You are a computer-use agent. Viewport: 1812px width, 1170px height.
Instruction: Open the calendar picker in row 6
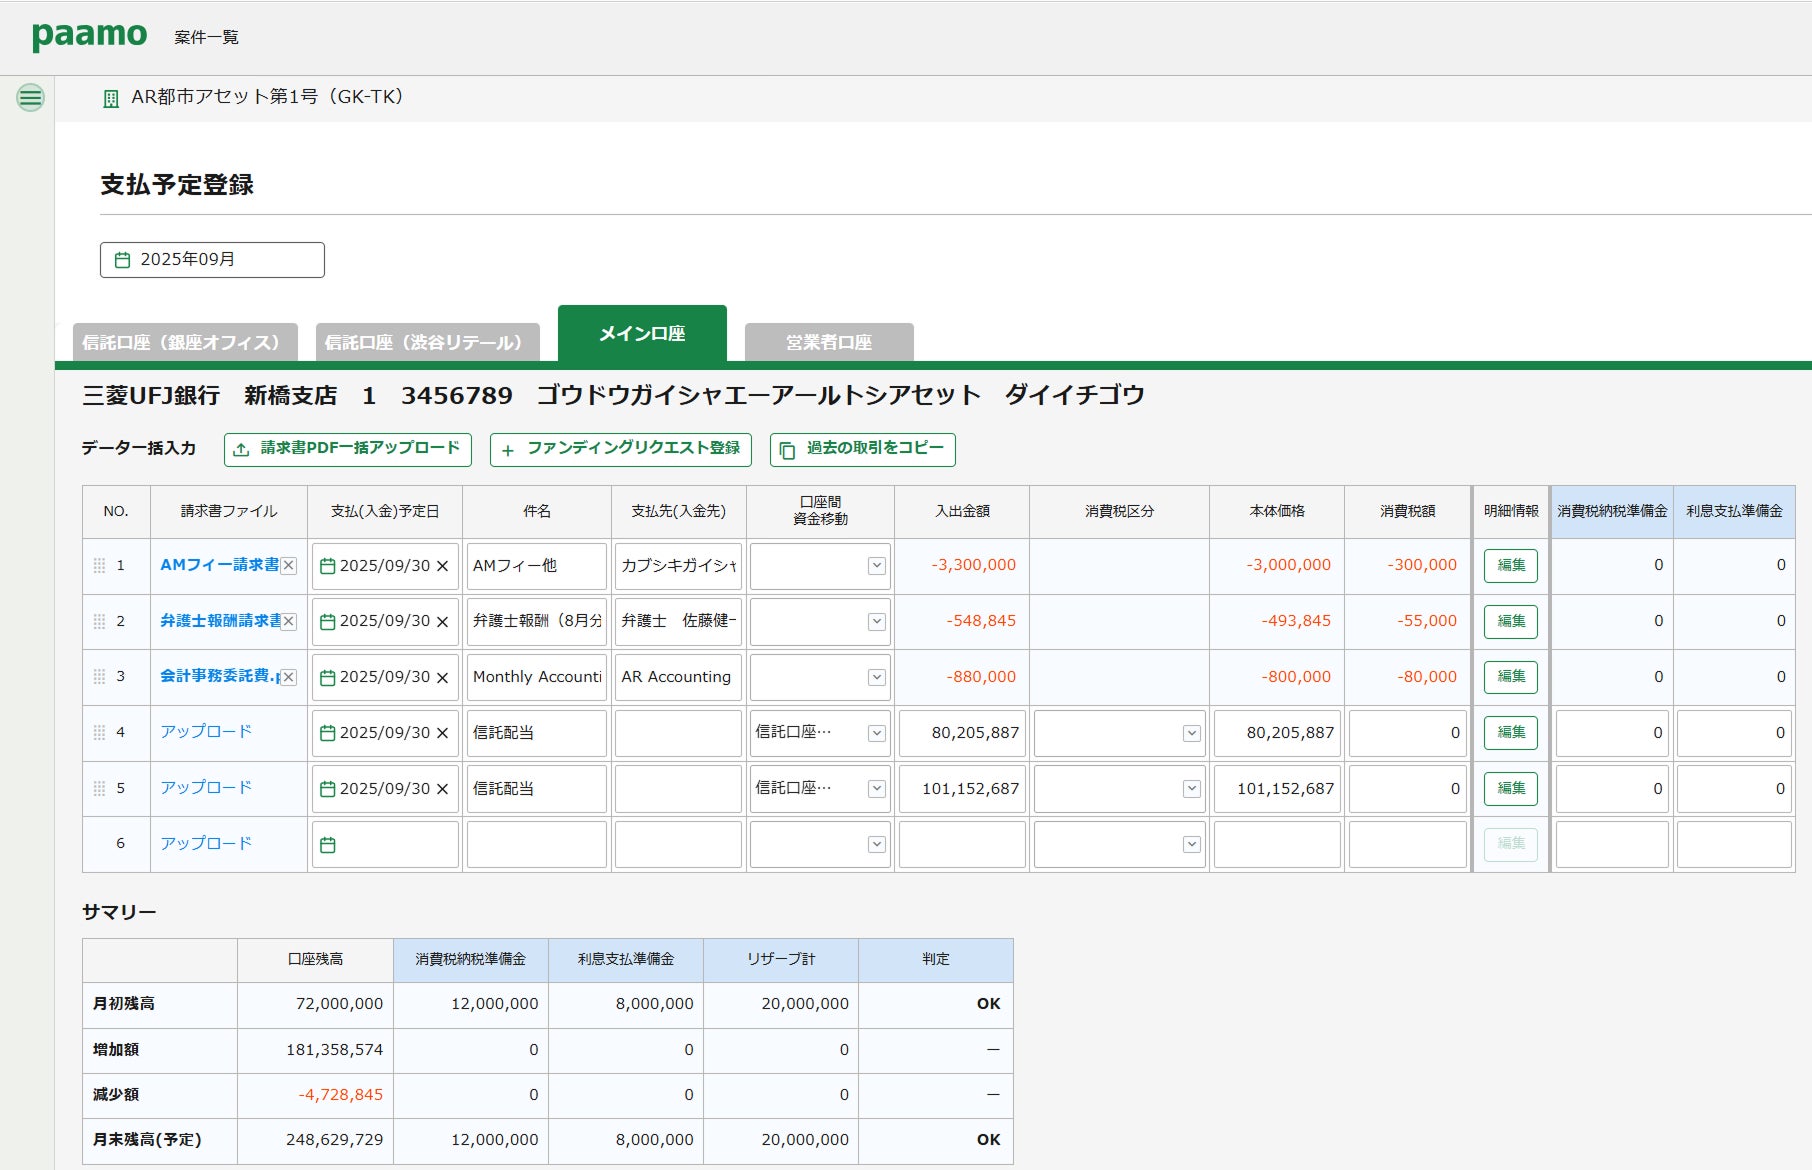point(327,845)
